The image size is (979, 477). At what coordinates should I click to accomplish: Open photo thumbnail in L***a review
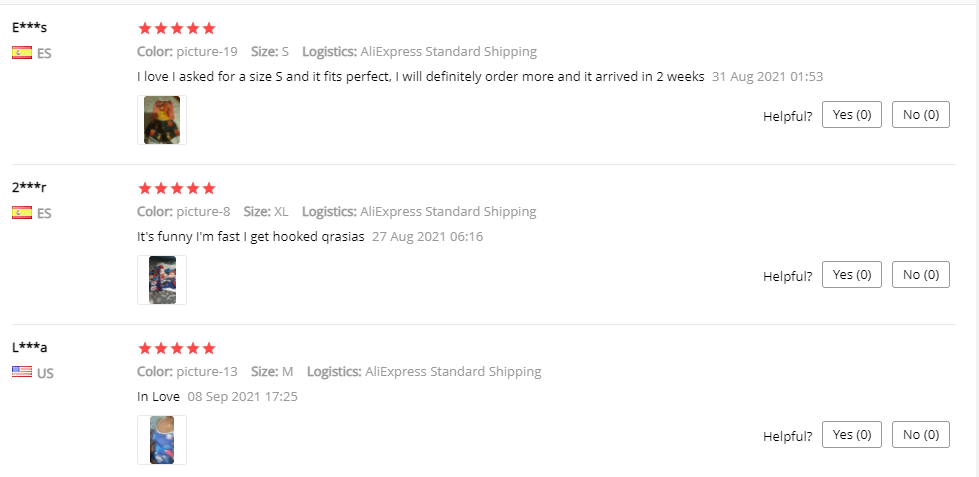(x=162, y=440)
